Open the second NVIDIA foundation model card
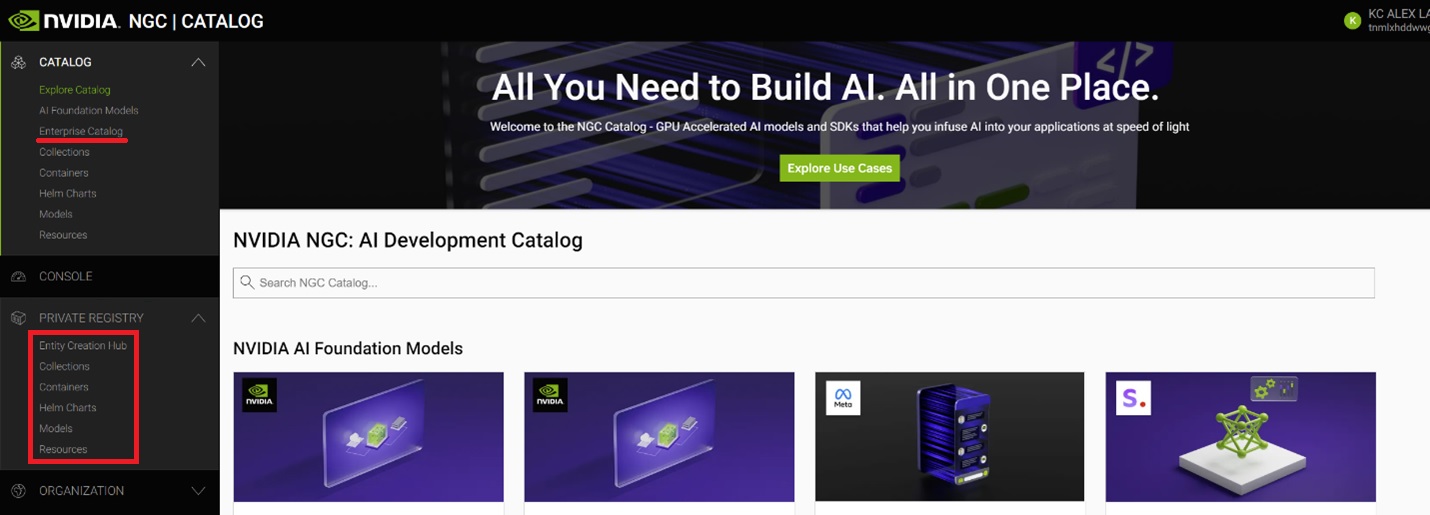 (x=659, y=437)
